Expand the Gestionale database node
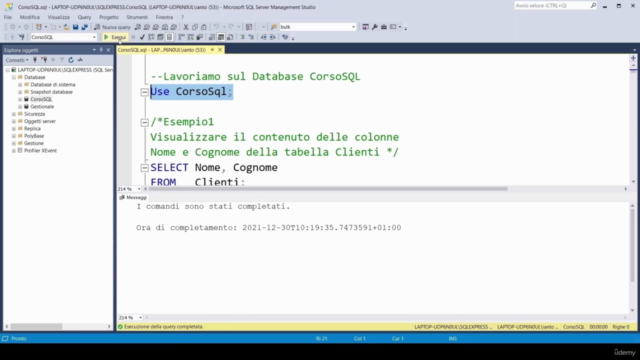640x360 pixels. click(20, 107)
